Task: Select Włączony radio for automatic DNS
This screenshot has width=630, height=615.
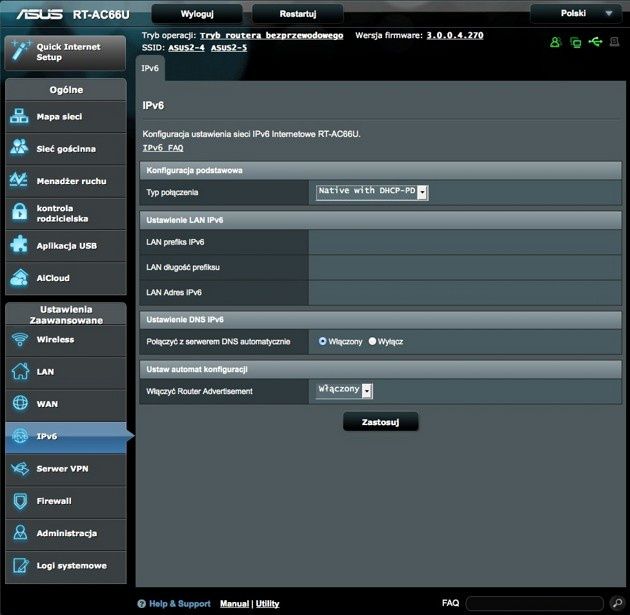Action: click(322, 341)
